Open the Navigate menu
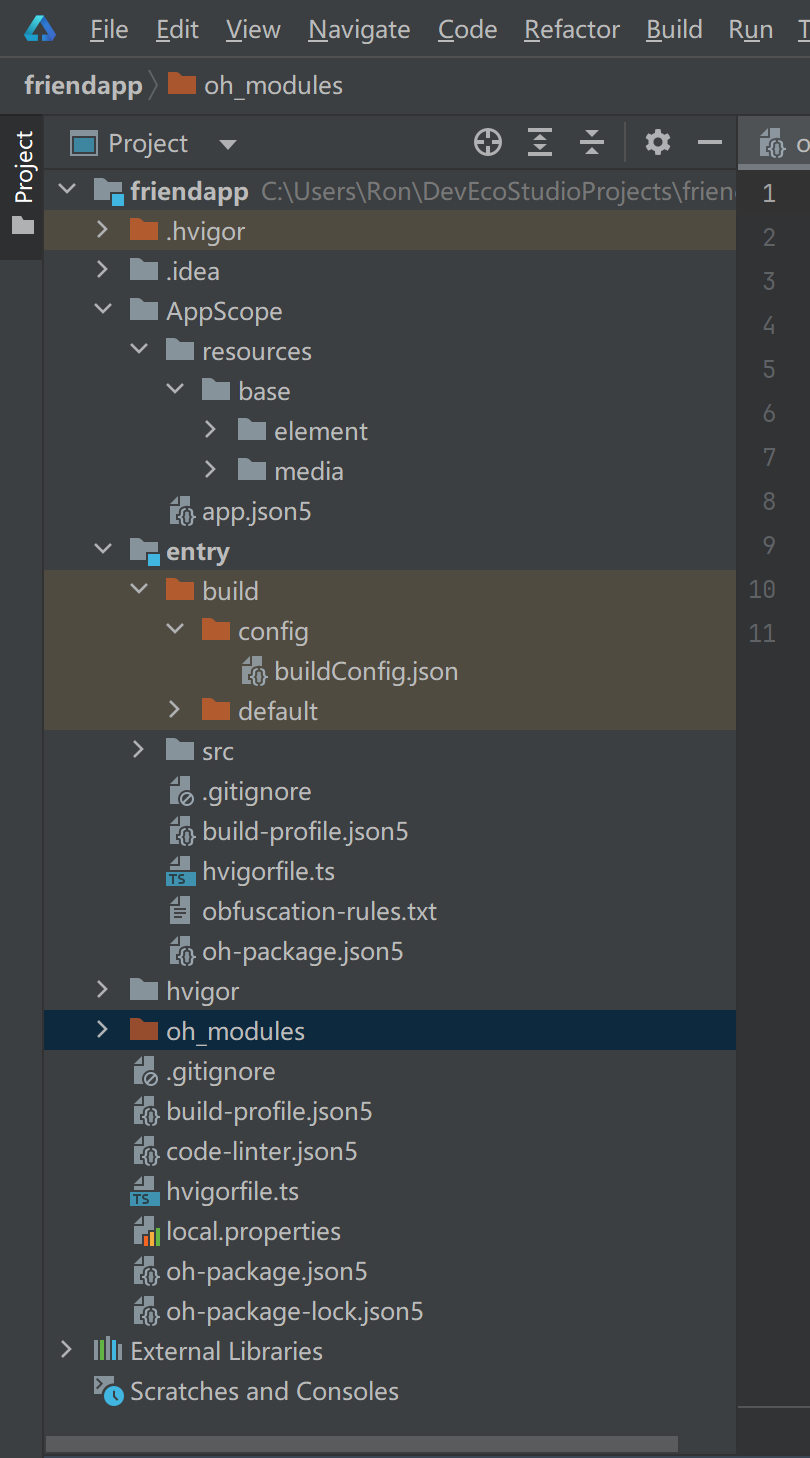810x1458 pixels. pos(359,30)
